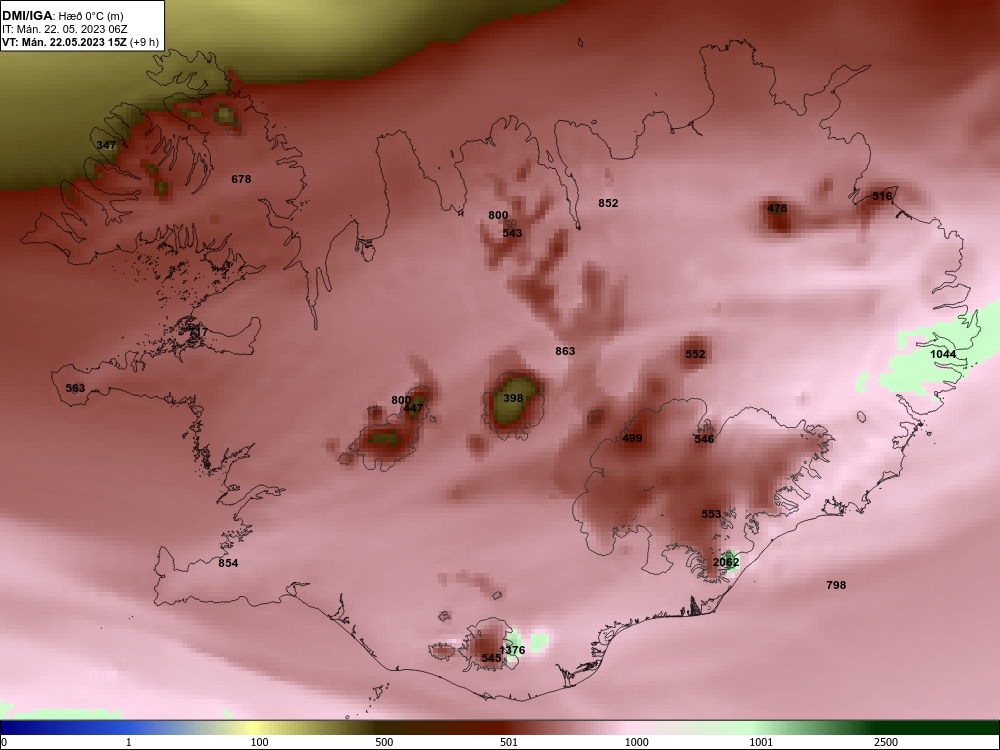Select the 1044 value on green area
This screenshot has width=1000, height=750.
943,354
